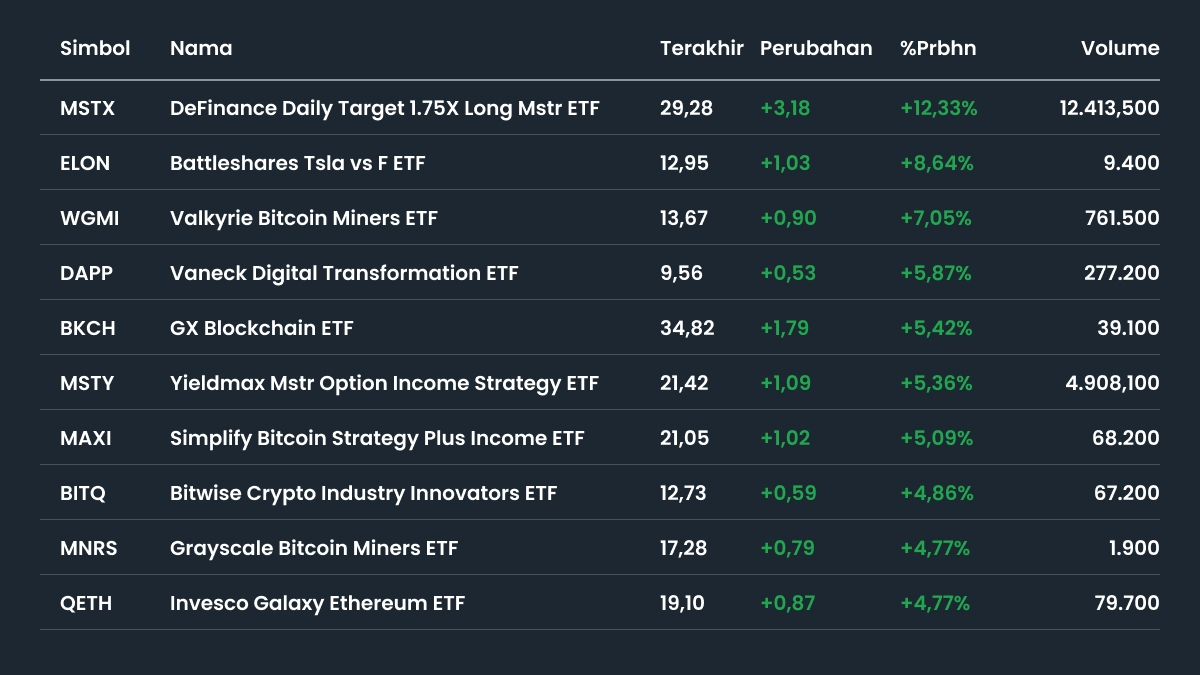This screenshot has height=675, width=1200.
Task: Click the BITQ ticker symbol
Action: point(83,493)
